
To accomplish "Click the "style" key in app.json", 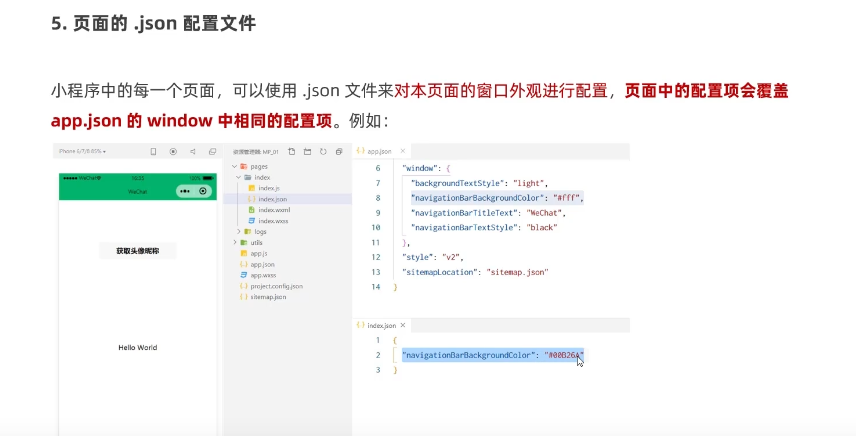I will (x=419, y=257).
